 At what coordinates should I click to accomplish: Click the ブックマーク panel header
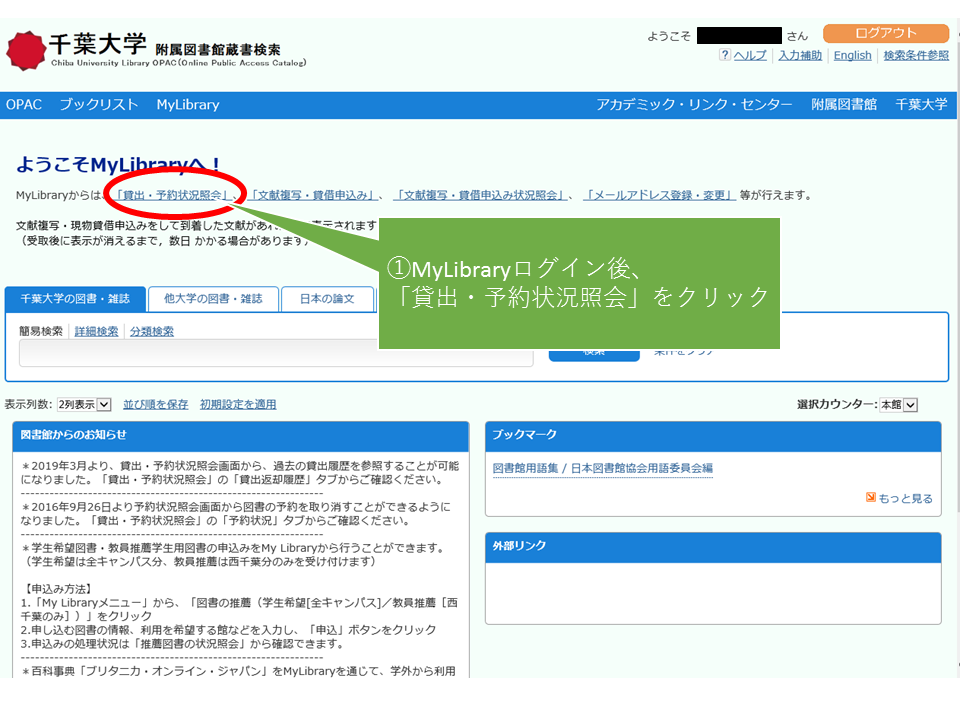713,435
